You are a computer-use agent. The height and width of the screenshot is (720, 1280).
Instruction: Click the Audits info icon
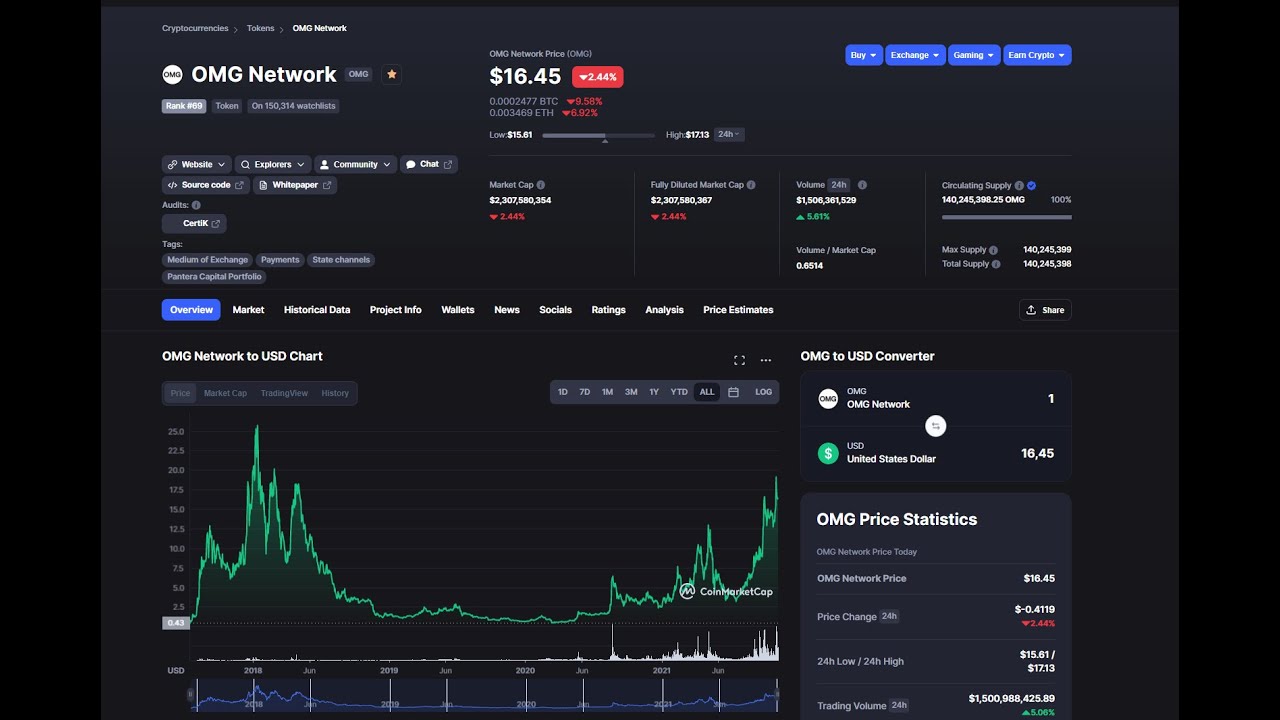(x=196, y=205)
